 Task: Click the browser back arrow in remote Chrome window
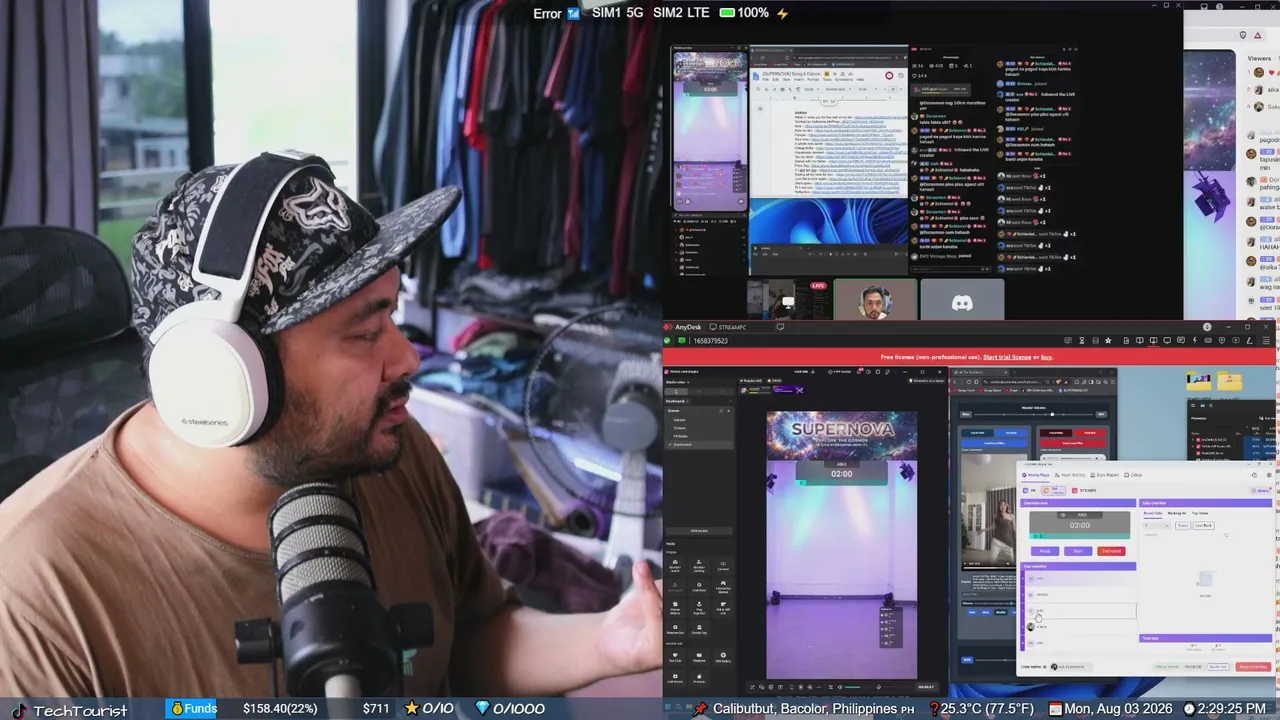click(x=956, y=382)
